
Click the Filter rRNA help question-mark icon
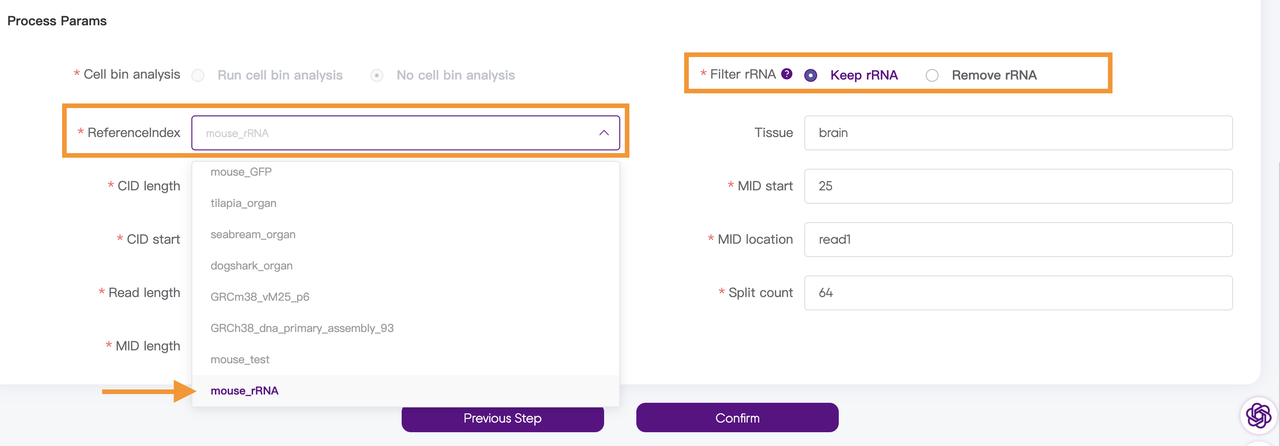[x=787, y=74]
